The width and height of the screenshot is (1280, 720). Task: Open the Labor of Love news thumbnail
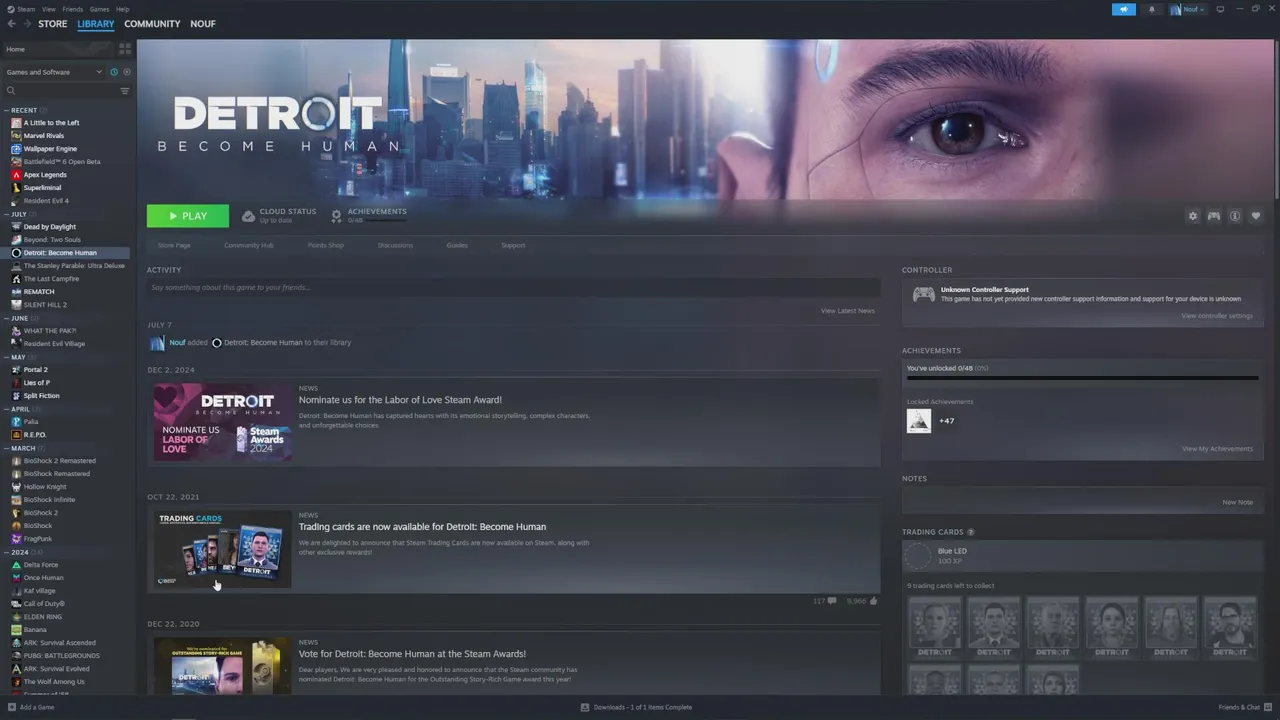[x=223, y=421]
